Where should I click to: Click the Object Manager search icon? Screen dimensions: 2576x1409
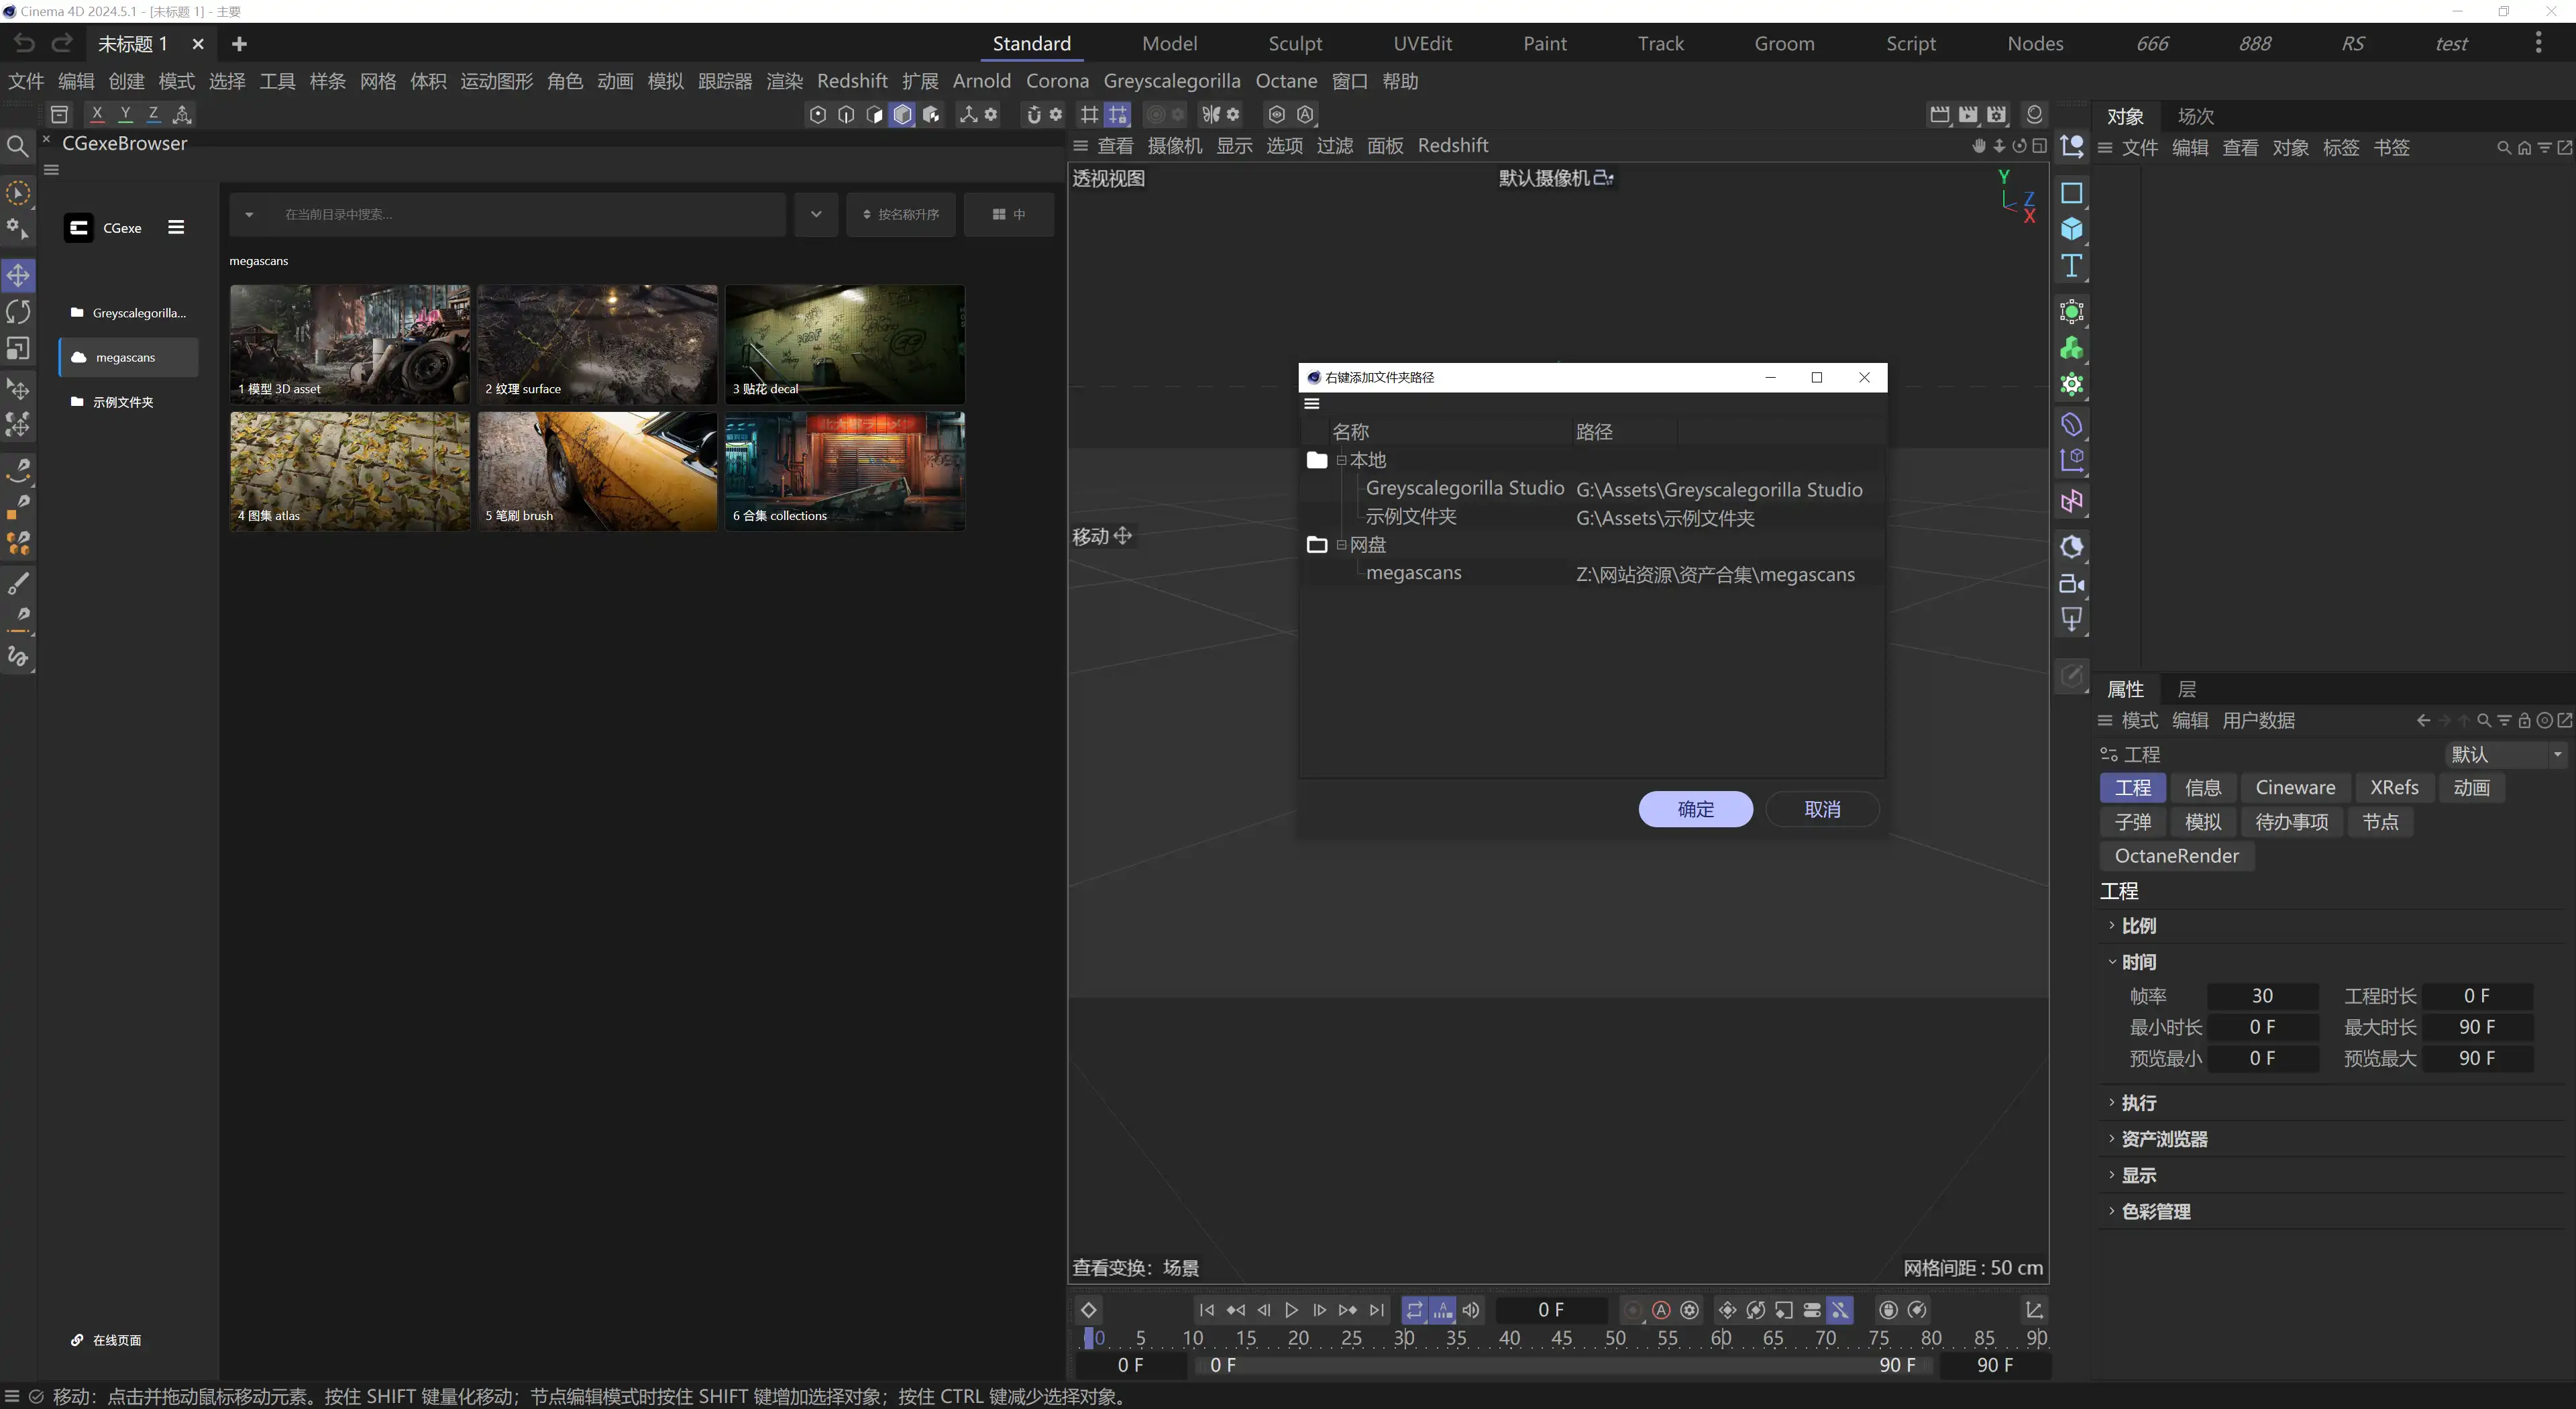(x=2504, y=148)
